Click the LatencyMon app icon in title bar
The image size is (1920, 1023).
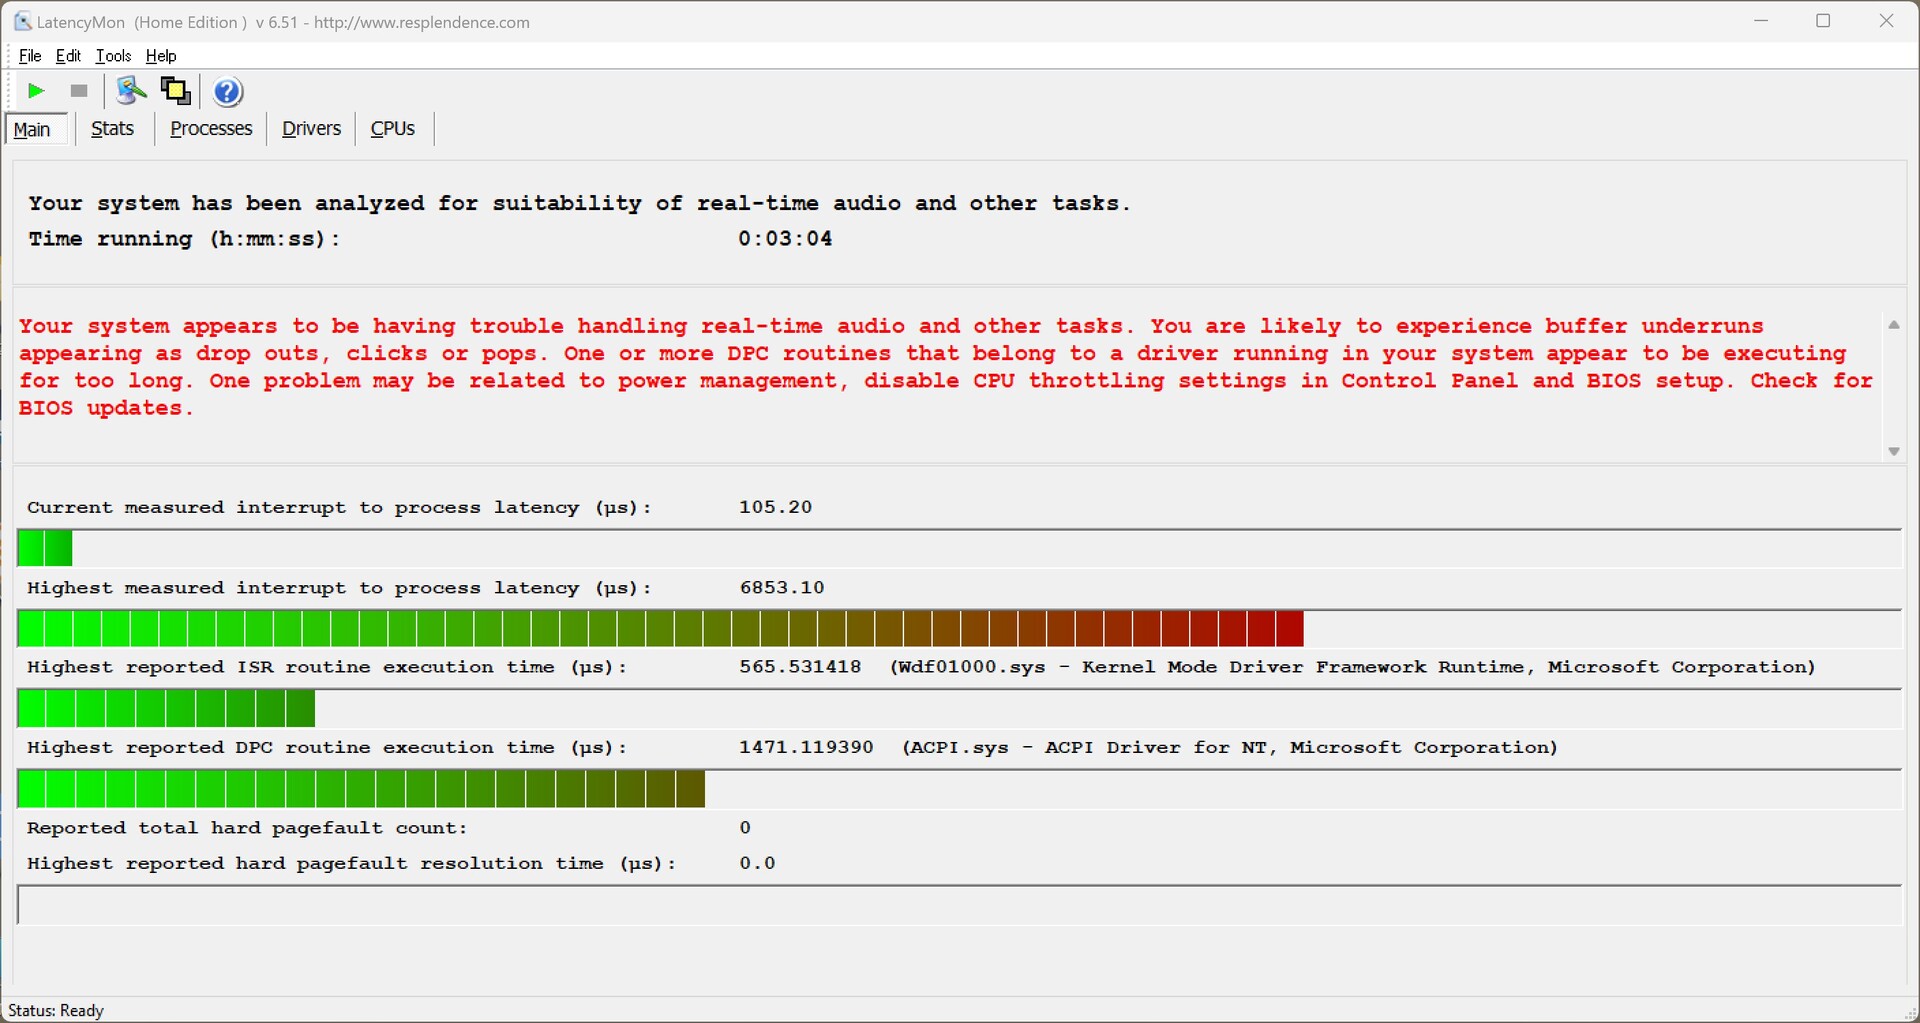point(22,21)
